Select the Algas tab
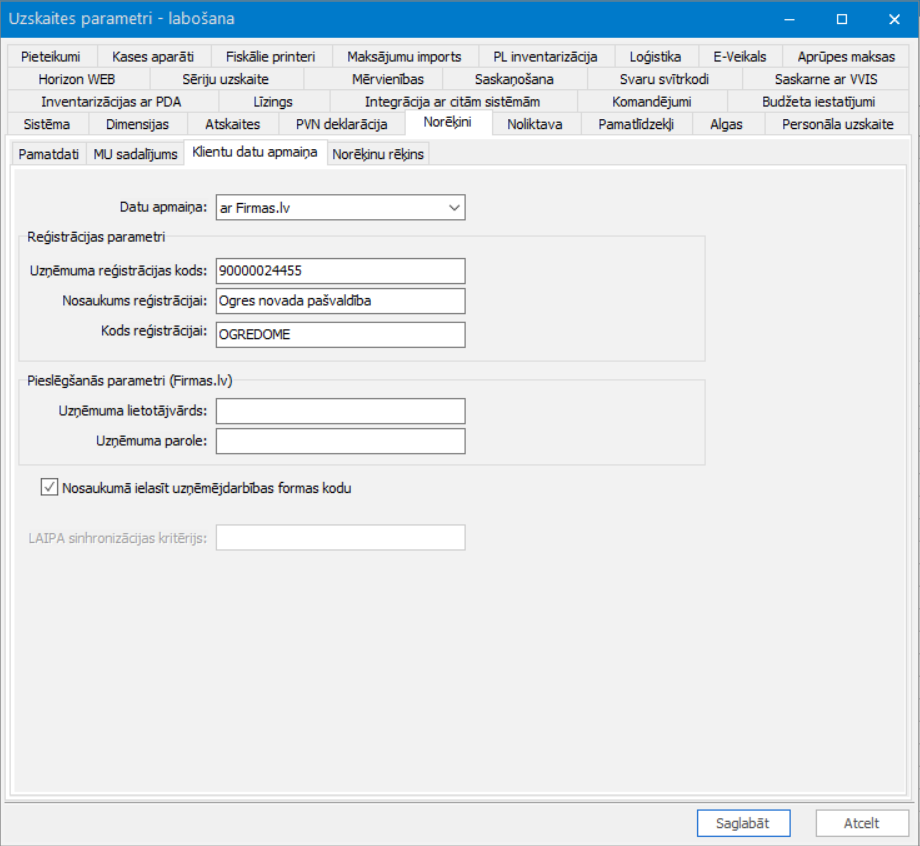The width and height of the screenshot is (920, 846). click(x=726, y=124)
